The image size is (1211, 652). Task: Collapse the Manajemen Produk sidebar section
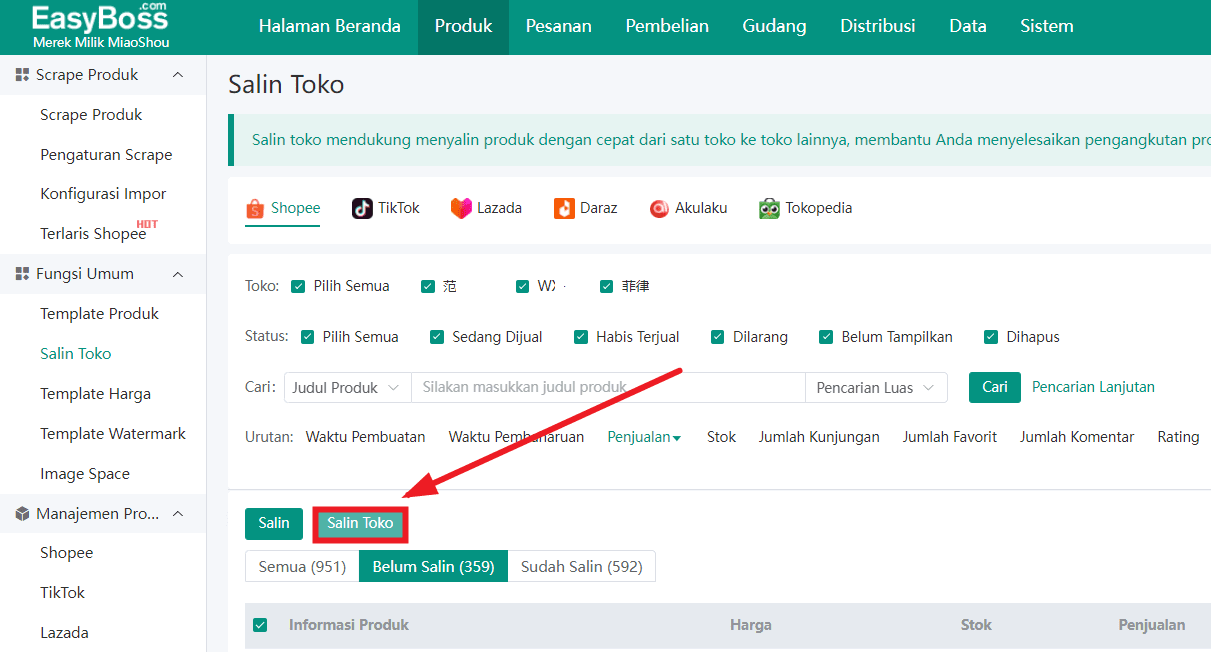tap(178, 514)
